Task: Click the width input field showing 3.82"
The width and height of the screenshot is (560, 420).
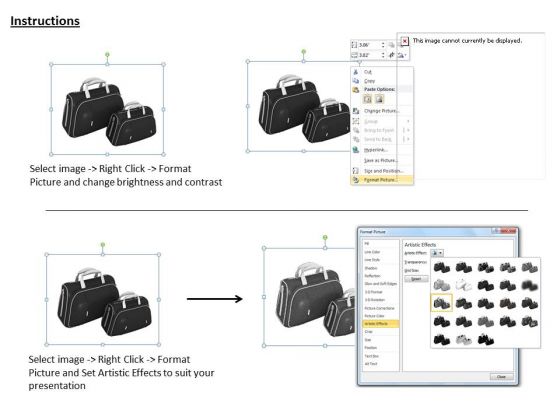Action: (x=369, y=55)
